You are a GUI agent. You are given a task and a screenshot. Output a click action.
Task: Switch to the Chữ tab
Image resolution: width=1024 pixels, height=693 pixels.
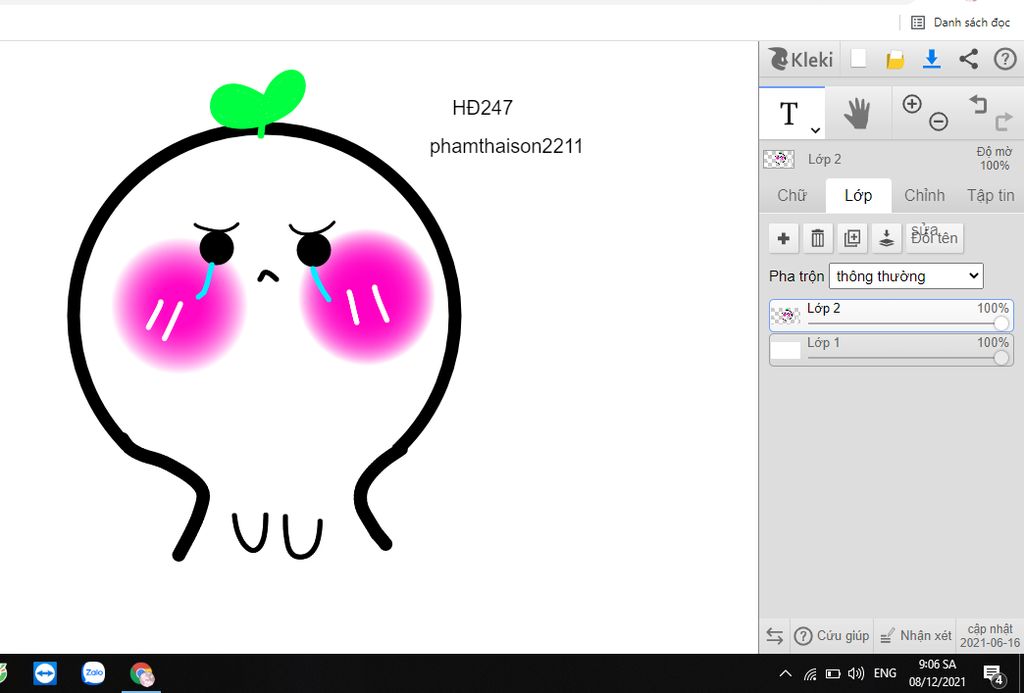click(792, 195)
